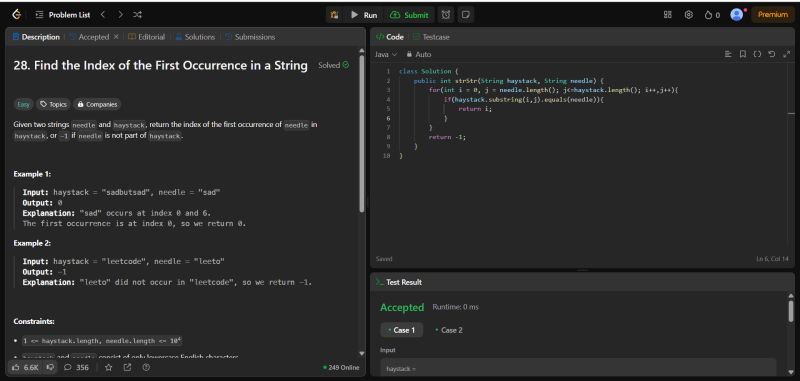Select Case 2 test tab

point(449,330)
